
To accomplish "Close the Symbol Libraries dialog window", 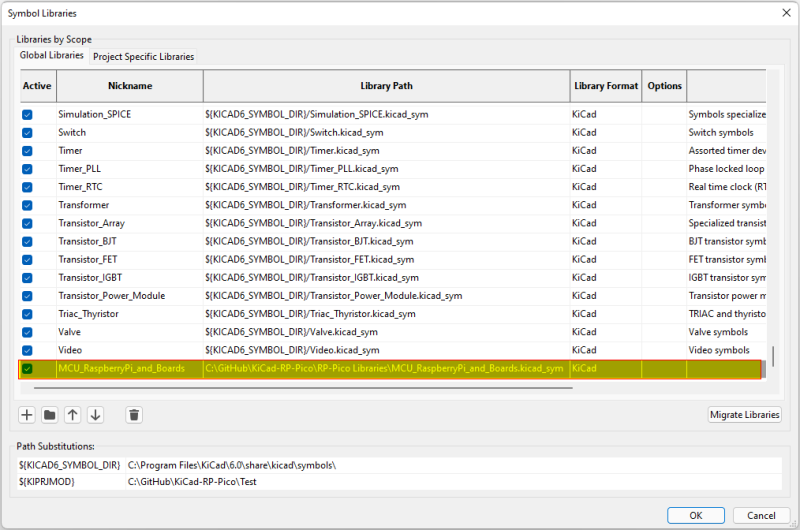I will pos(784,13).
